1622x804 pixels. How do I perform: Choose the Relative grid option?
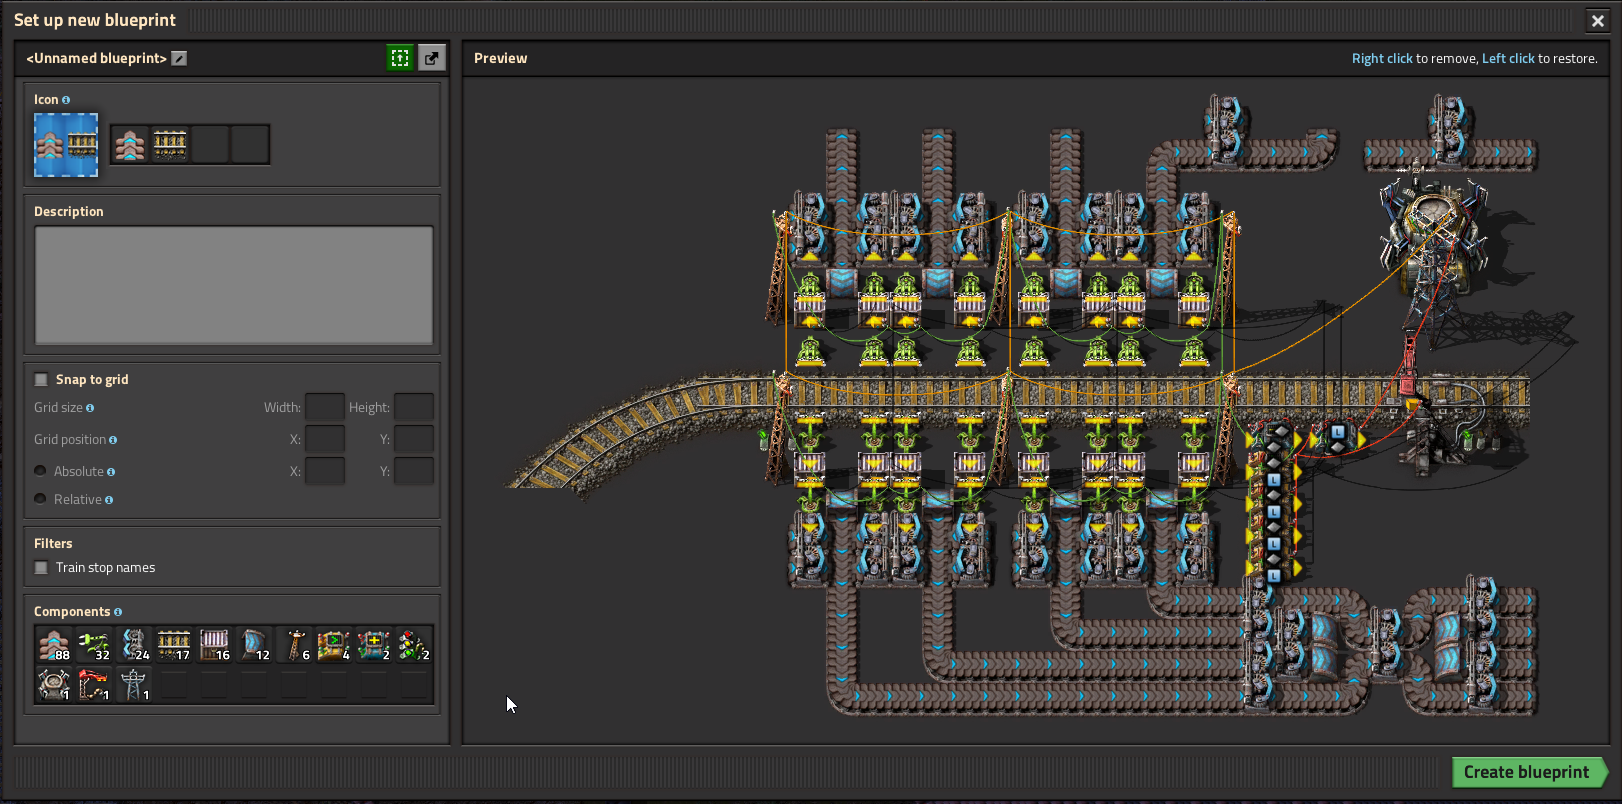pyautogui.click(x=41, y=499)
